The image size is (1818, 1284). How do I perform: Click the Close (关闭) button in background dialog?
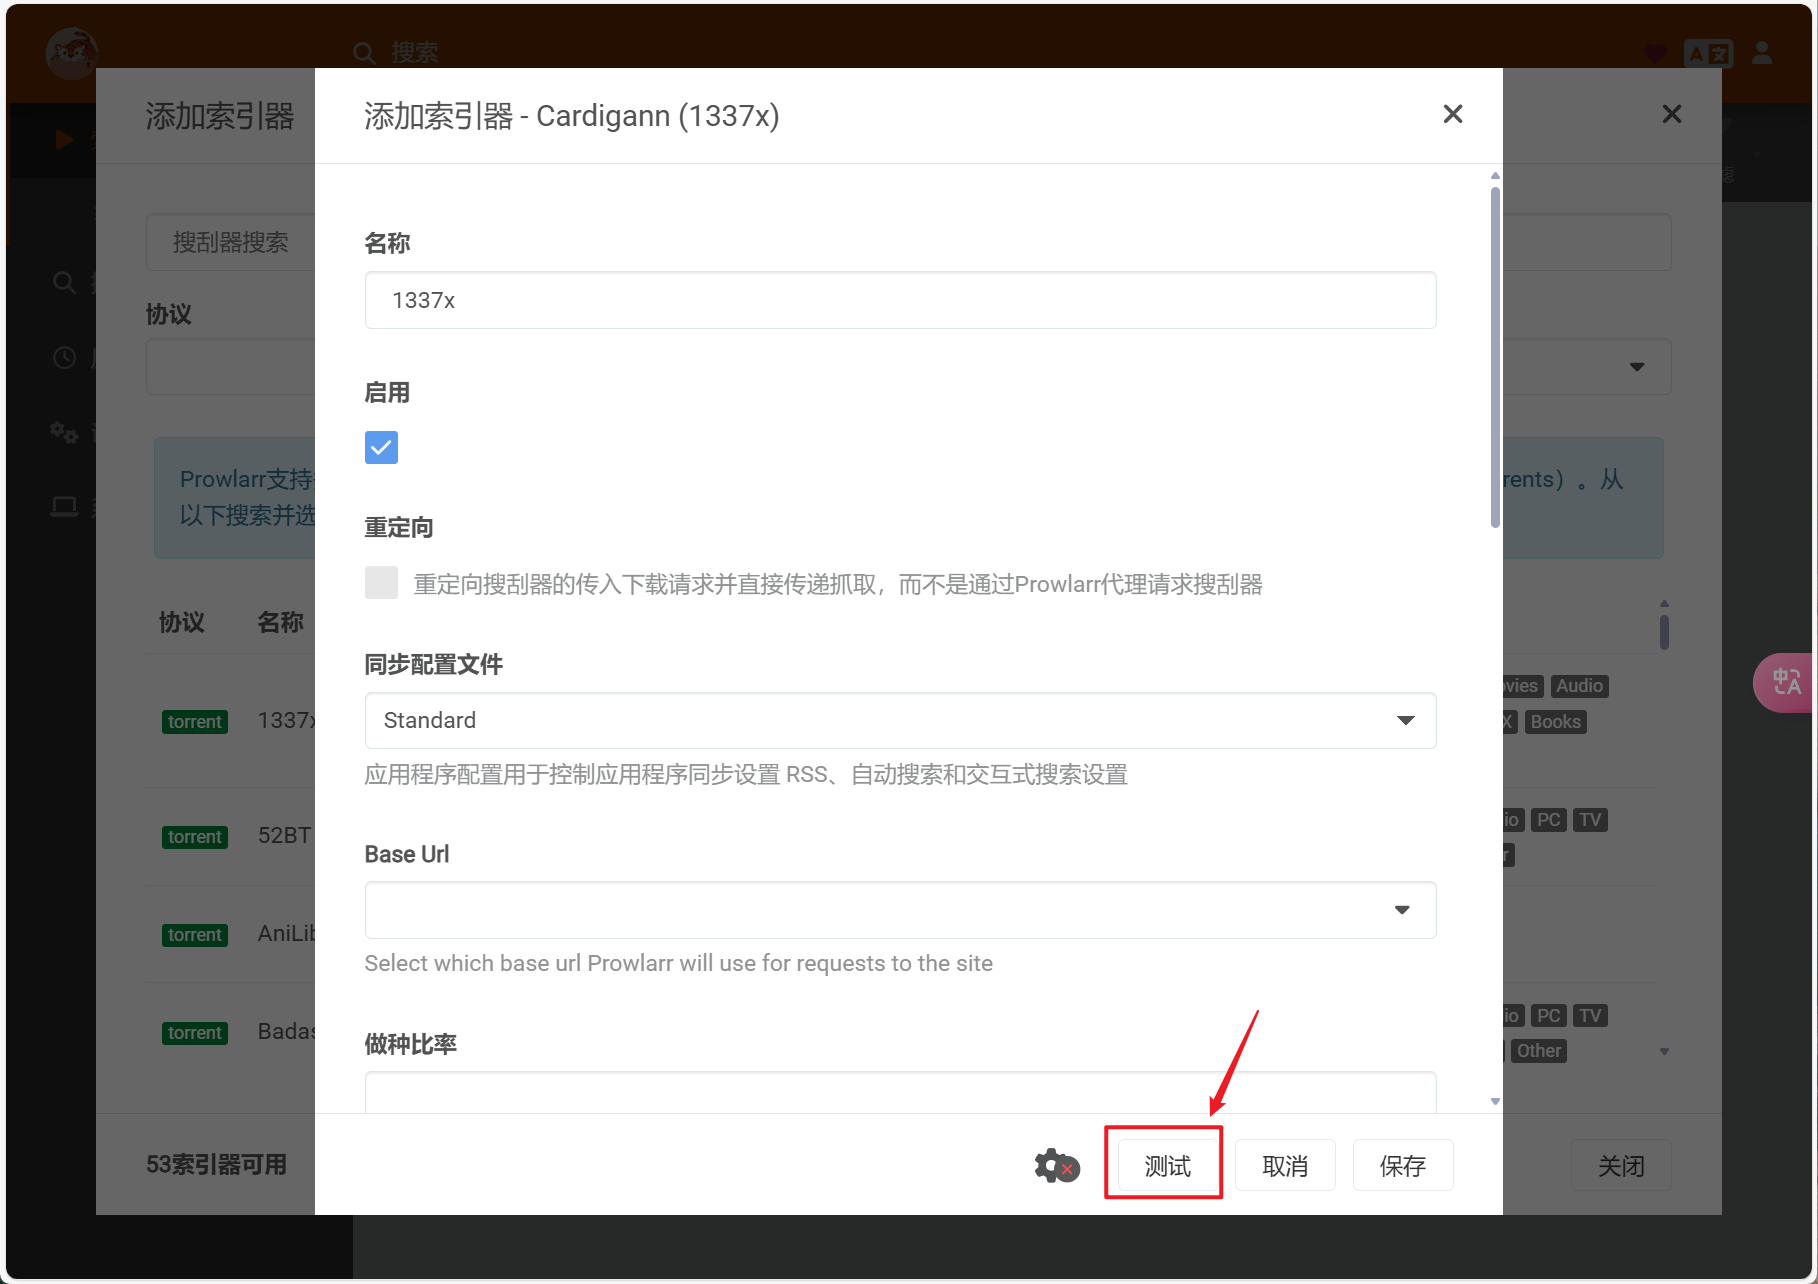(x=1620, y=1165)
